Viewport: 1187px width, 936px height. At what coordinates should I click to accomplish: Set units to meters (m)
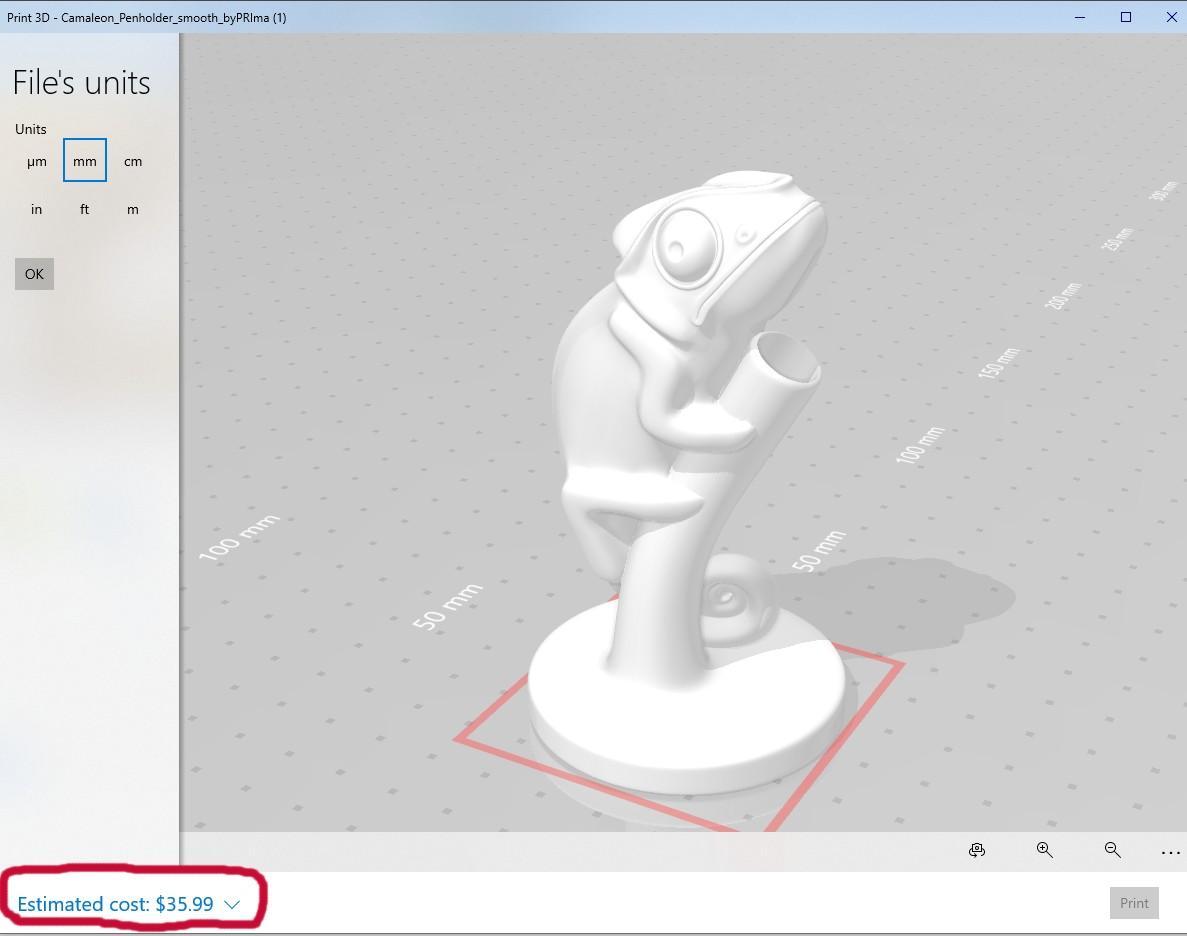click(132, 209)
